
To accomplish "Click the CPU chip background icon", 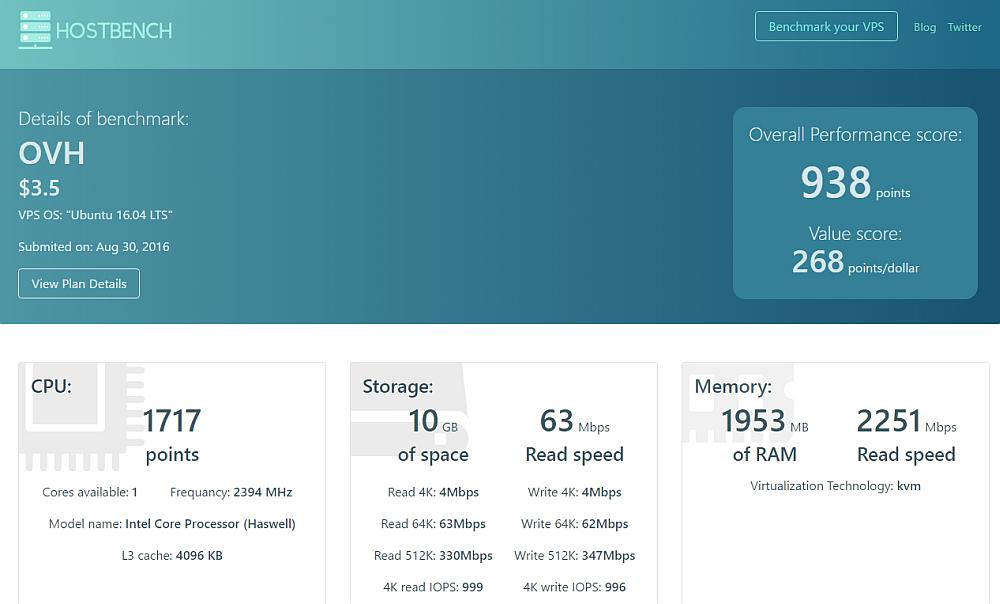I will coord(81,416).
